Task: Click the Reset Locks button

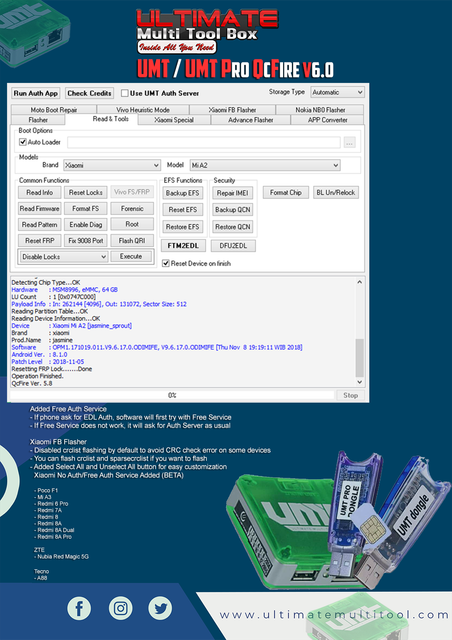Action: (x=86, y=192)
